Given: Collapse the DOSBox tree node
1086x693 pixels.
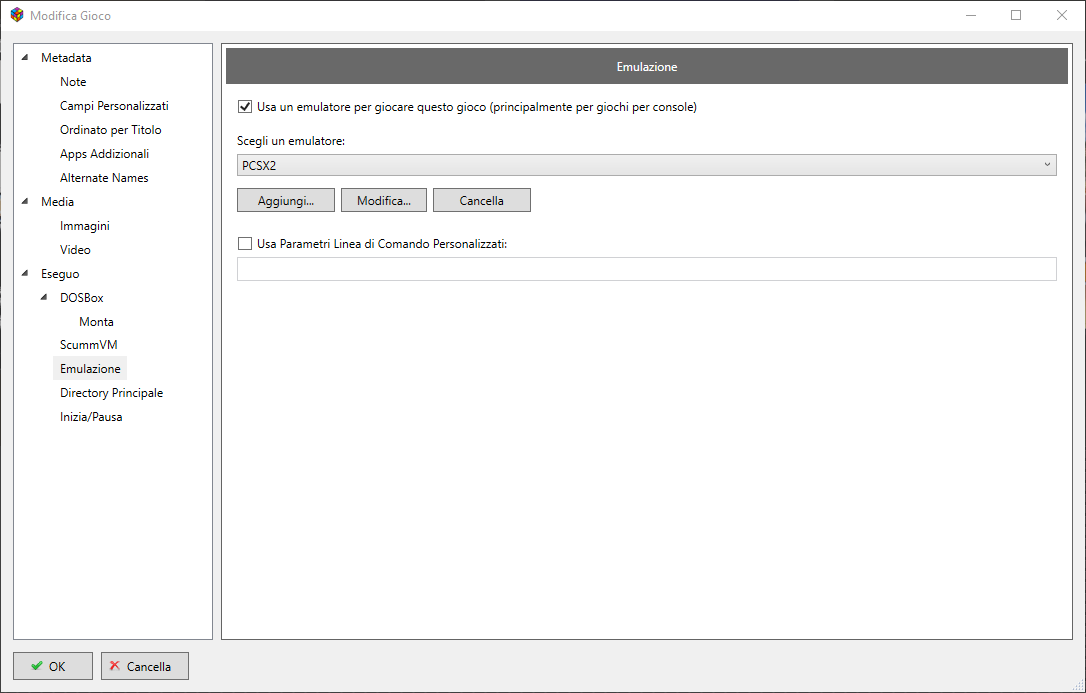Looking at the screenshot, I should pos(44,298).
